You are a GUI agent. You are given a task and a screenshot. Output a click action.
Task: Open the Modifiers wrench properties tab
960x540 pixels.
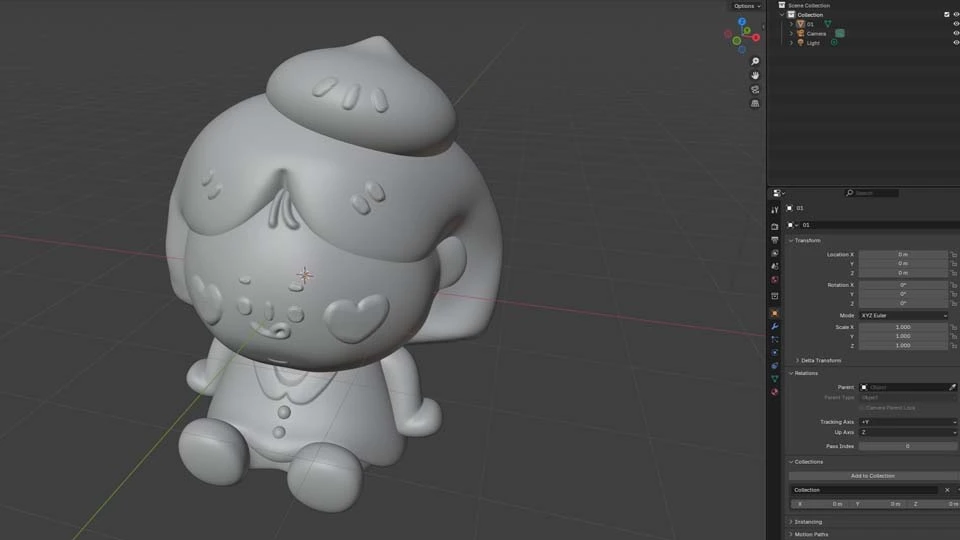(x=774, y=327)
